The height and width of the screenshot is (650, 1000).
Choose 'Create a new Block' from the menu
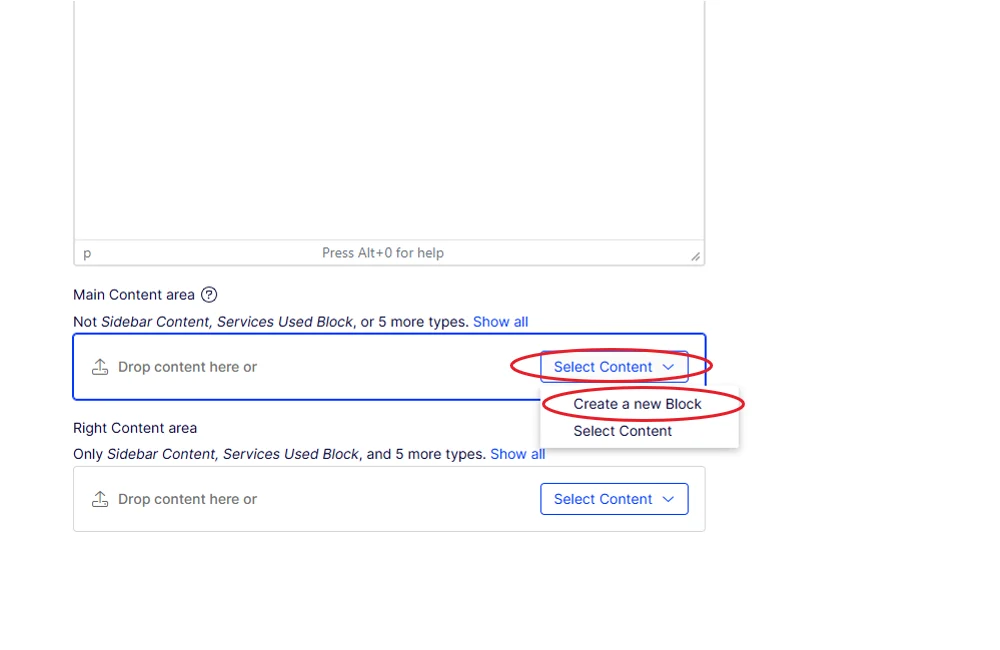[x=637, y=404]
